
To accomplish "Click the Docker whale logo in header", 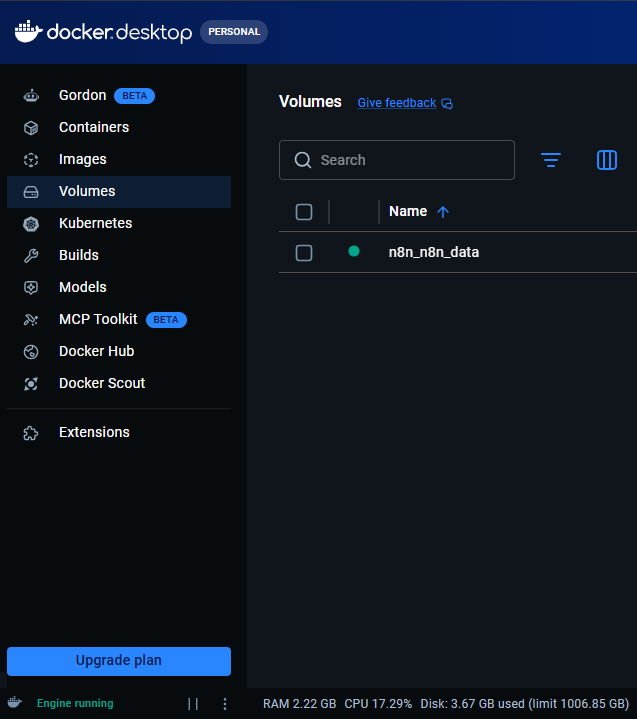I will (x=28, y=31).
